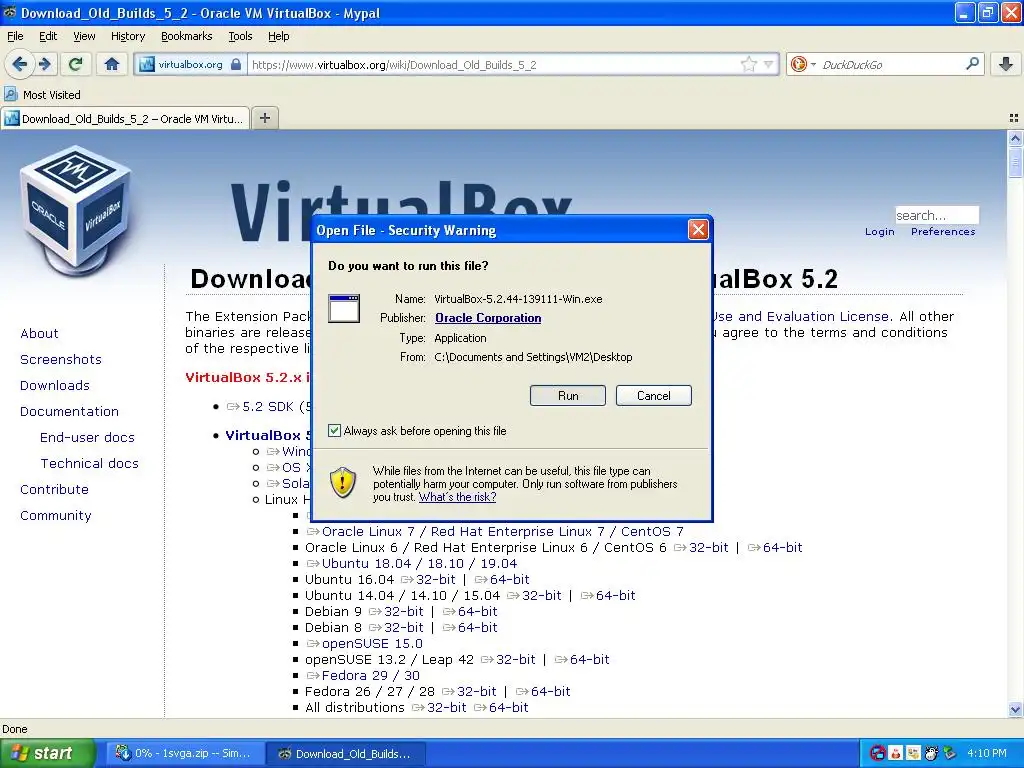Open the 5.2 SDK download link
This screenshot has height=768, width=1024.
point(268,407)
